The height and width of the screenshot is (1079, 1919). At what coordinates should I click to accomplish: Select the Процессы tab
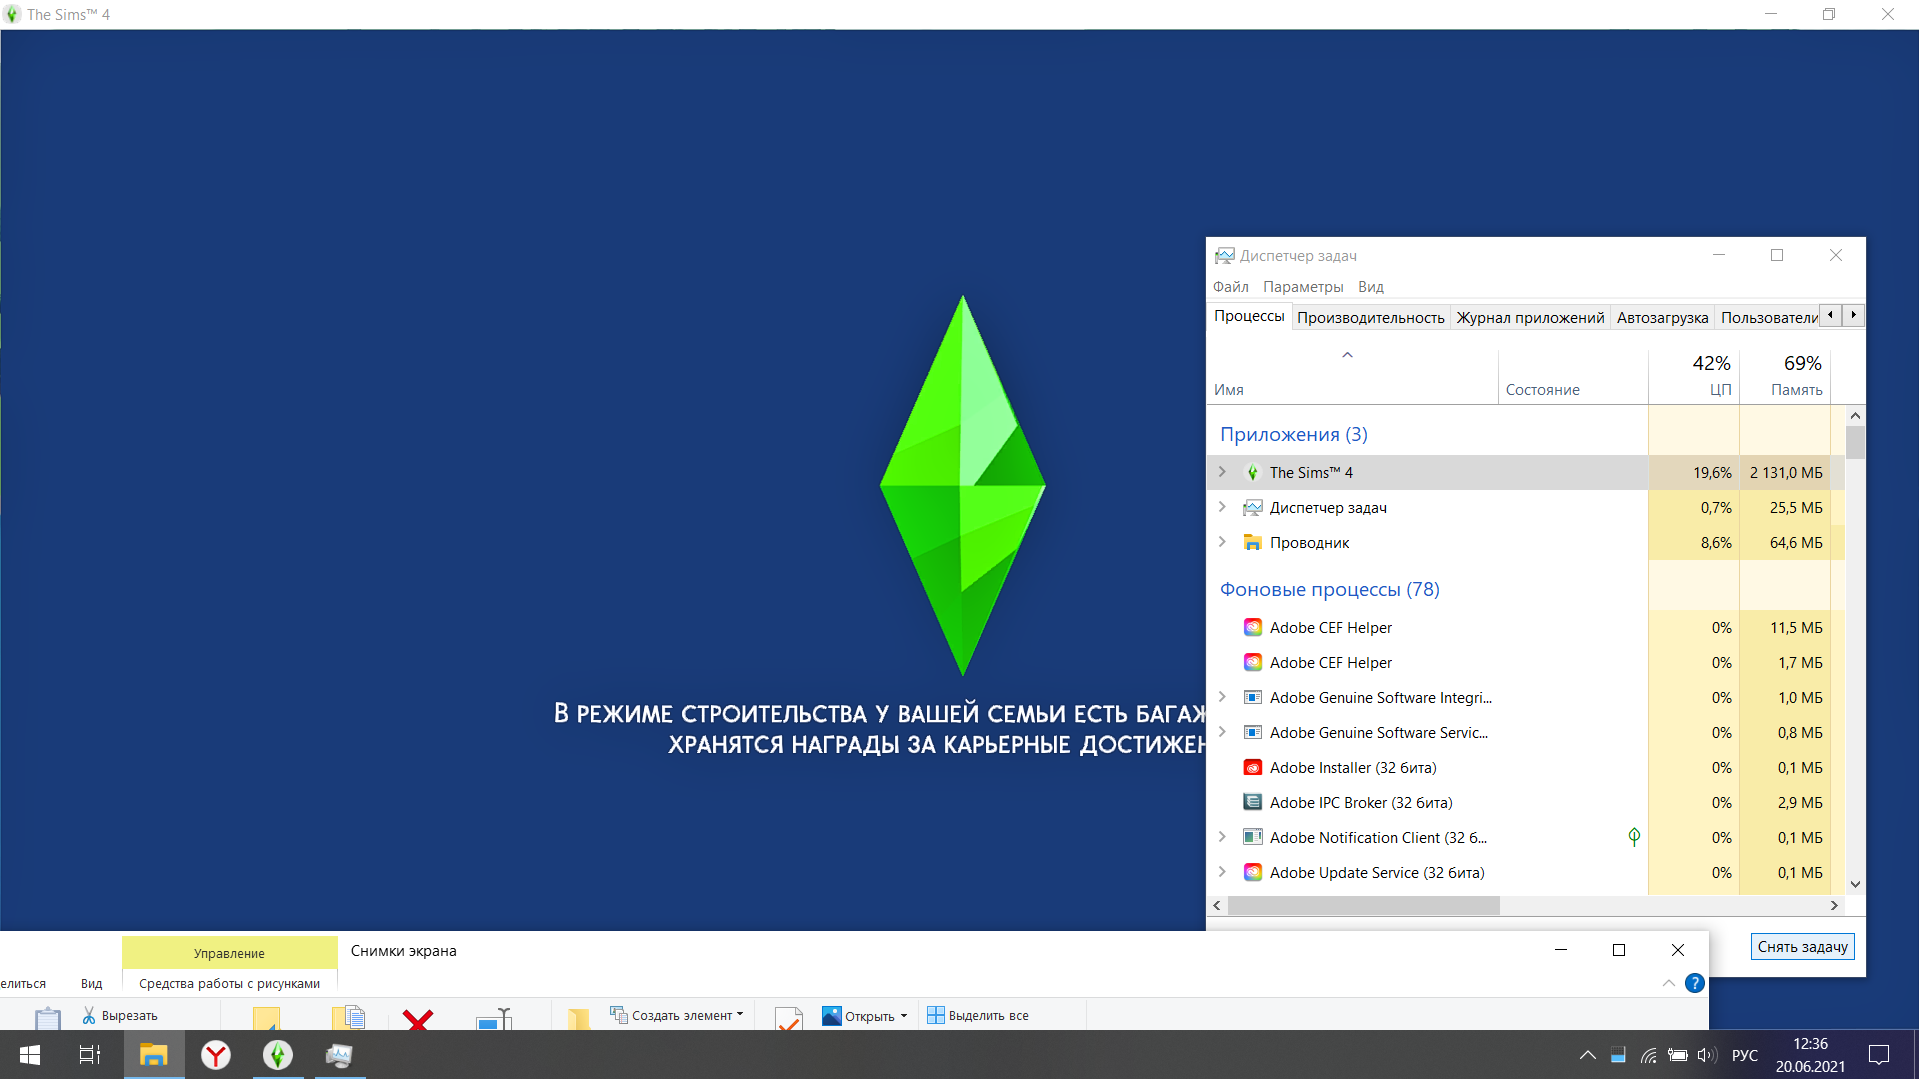coord(1249,316)
